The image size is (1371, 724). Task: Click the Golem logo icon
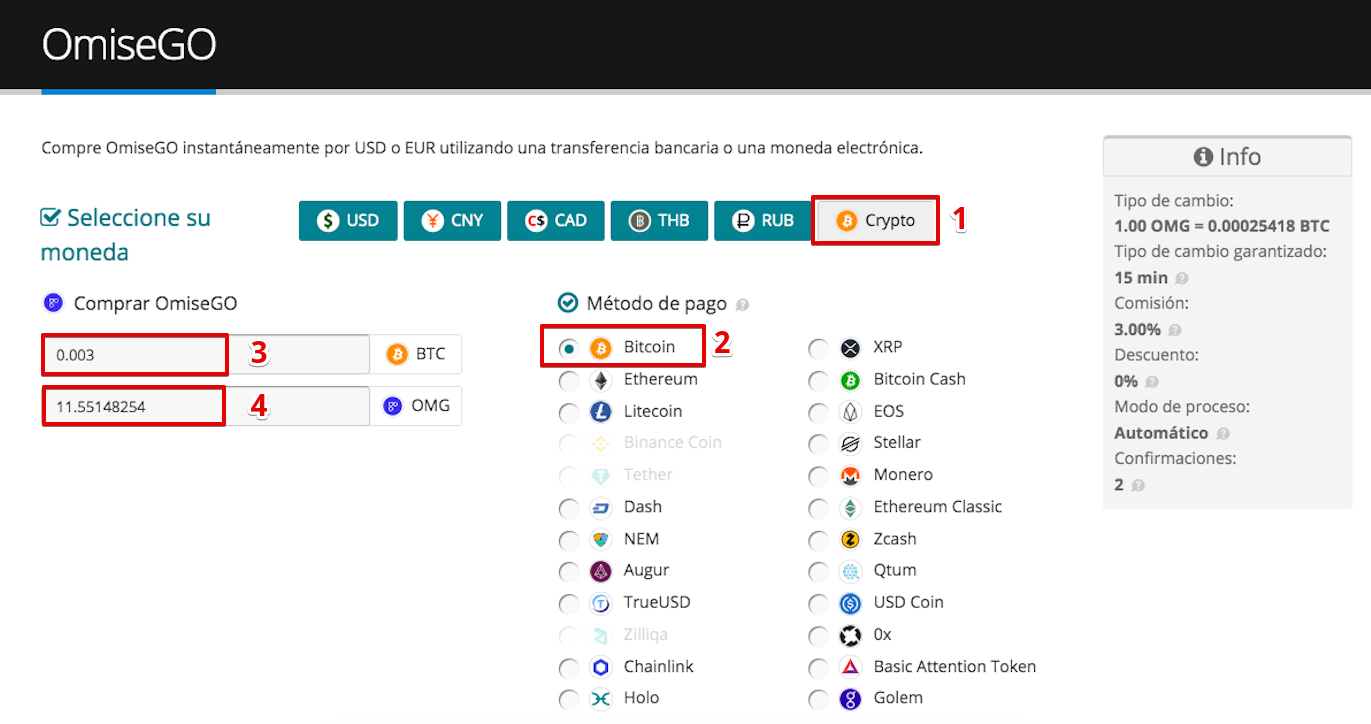point(851,699)
